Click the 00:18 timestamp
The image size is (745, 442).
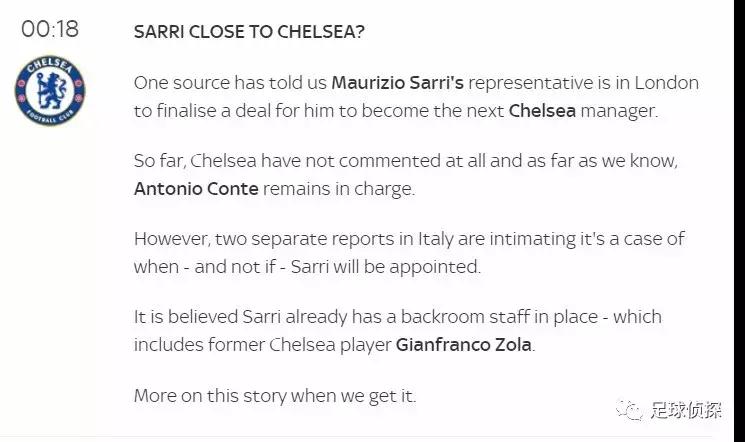pos(51,30)
